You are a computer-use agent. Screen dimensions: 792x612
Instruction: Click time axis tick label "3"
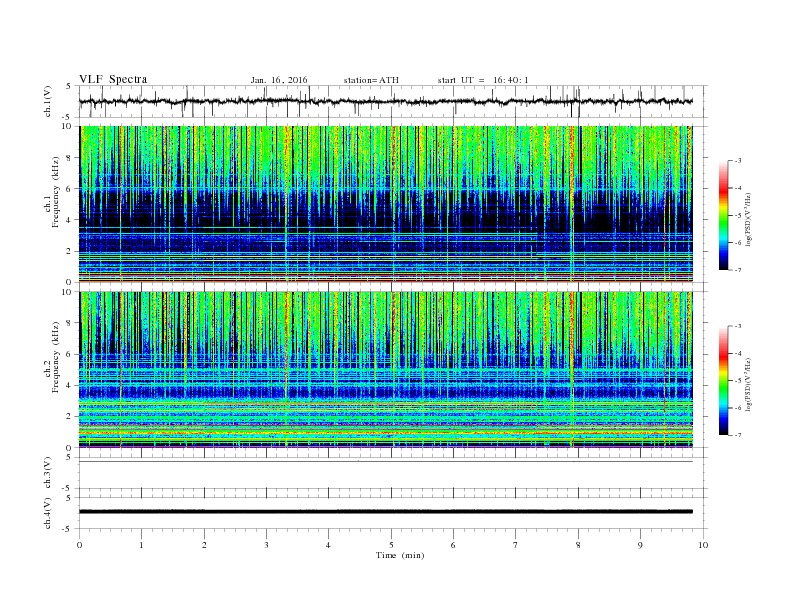point(266,545)
